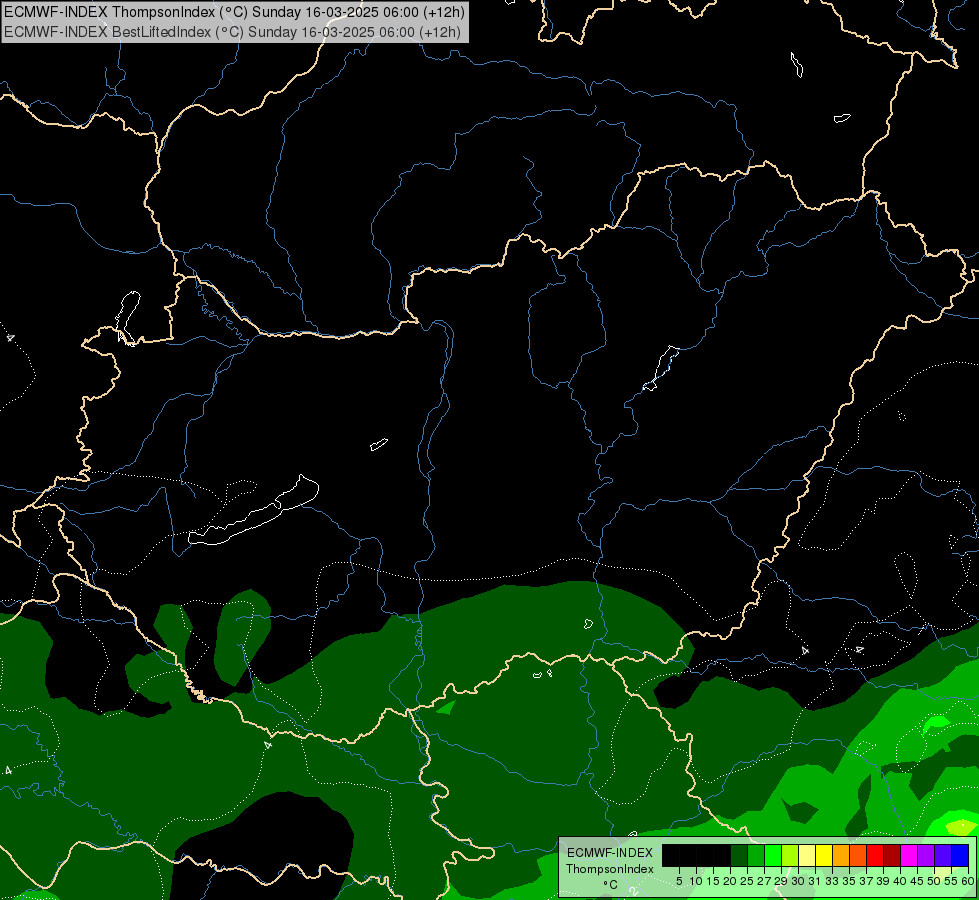
Task: Click the ThompsonIndex title line at top
Action: [x=234, y=12]
